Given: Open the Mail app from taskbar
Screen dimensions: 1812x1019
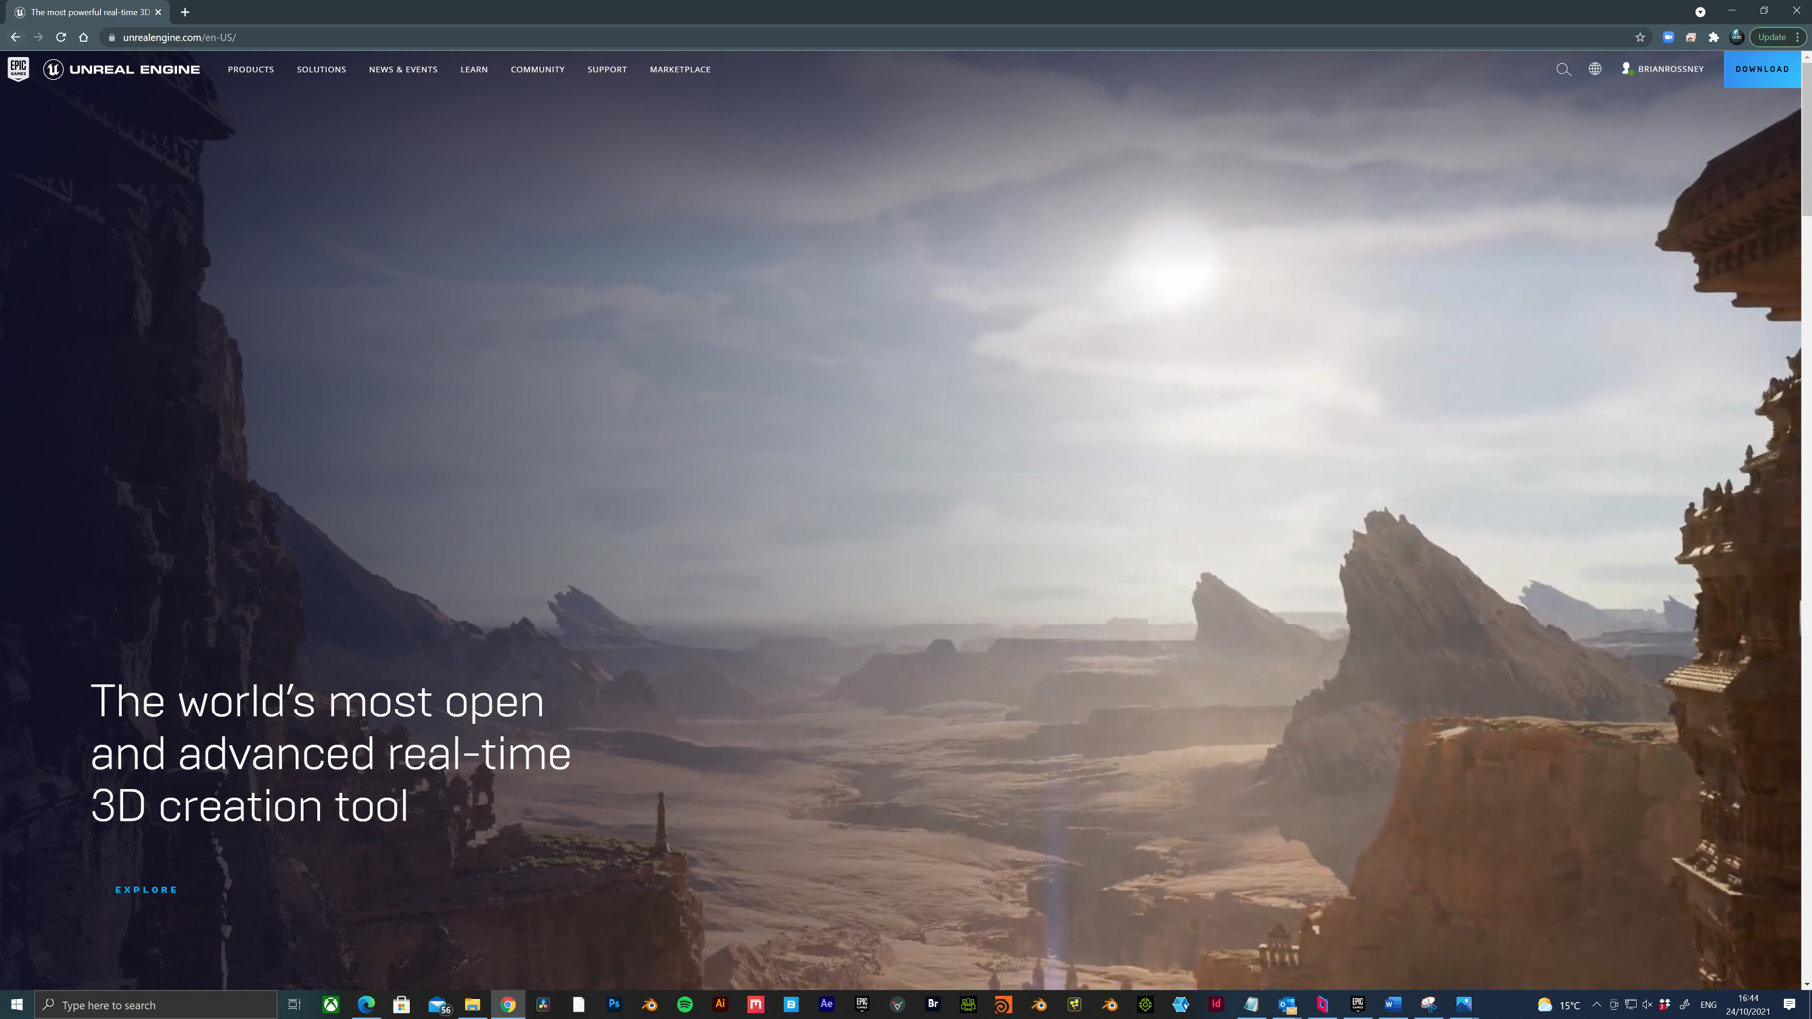Looking at the screenshot, I should pyautogui.click(x=437, y=1004).
